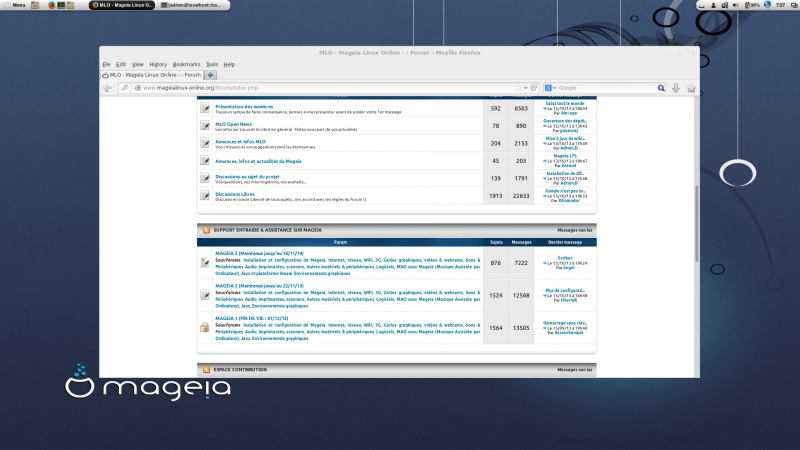The image size is (800, 450).
Task: Click message count 22633 for Discussions Libres
Action: coord(521,196)
